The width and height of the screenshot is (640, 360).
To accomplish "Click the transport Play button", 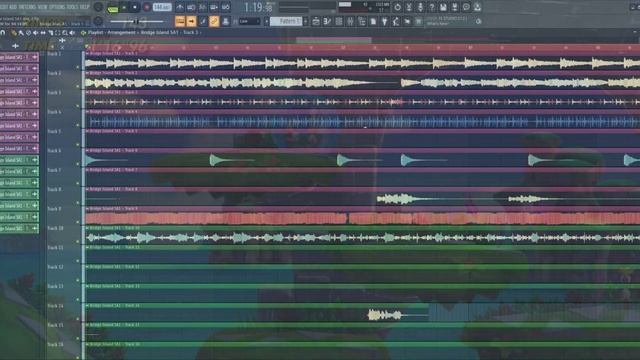I will [x=124, y=7].
